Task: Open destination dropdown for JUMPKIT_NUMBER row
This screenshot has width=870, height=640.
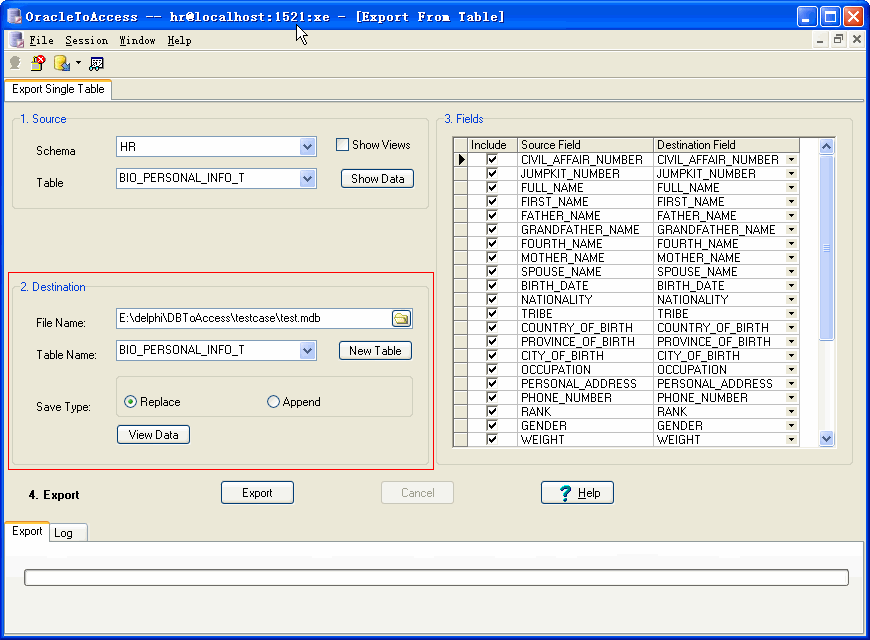Action: [x=792, y=174]
